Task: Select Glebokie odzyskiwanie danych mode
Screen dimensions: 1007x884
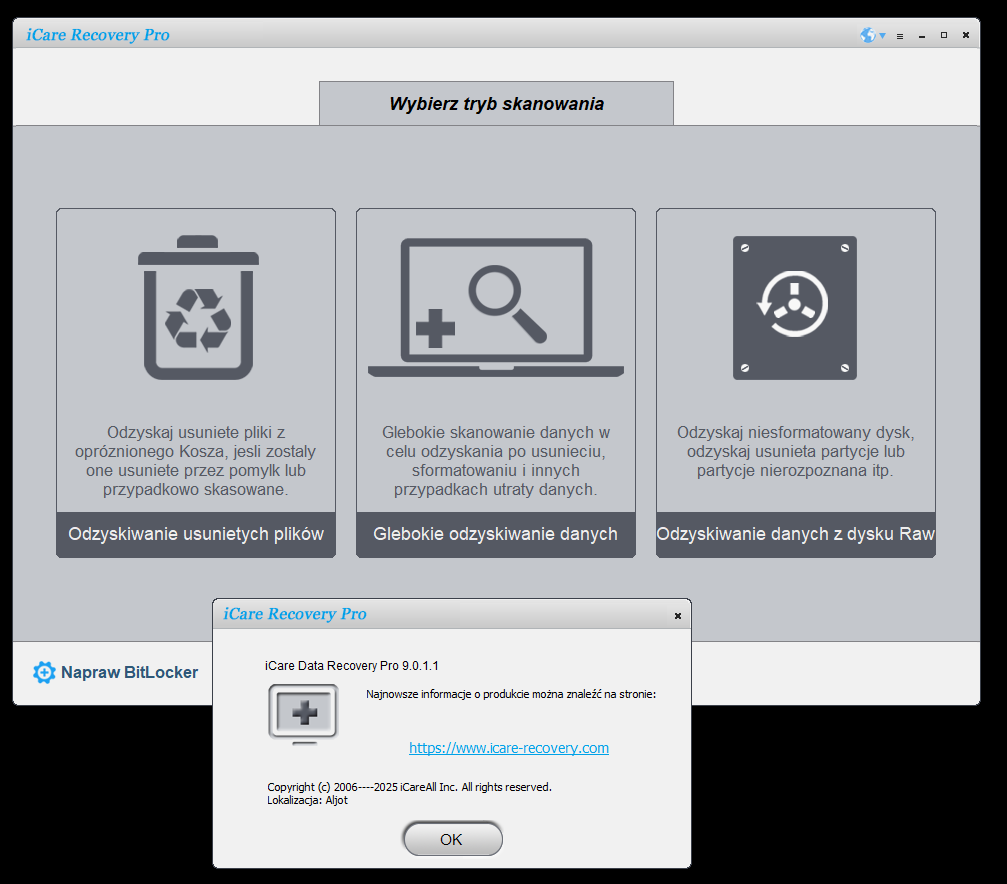Action: (x=496, y=535)
